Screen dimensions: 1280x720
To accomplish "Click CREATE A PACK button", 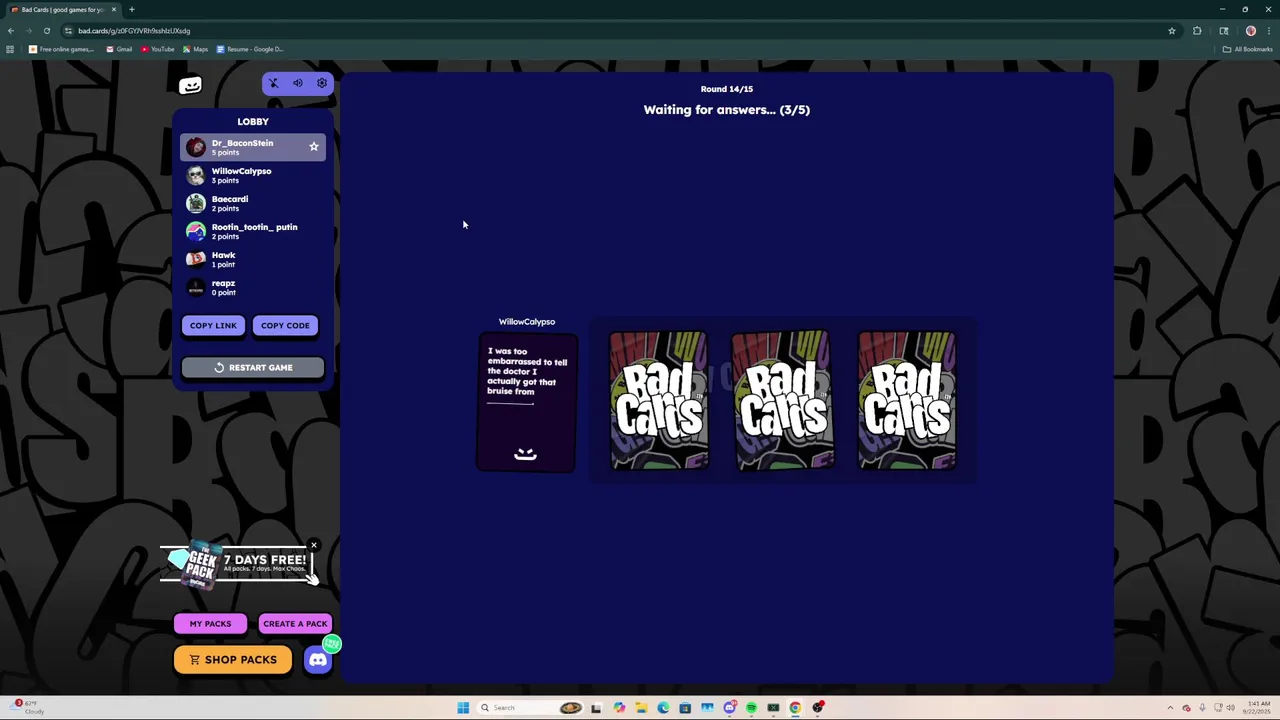I will [x=295, y=624].
